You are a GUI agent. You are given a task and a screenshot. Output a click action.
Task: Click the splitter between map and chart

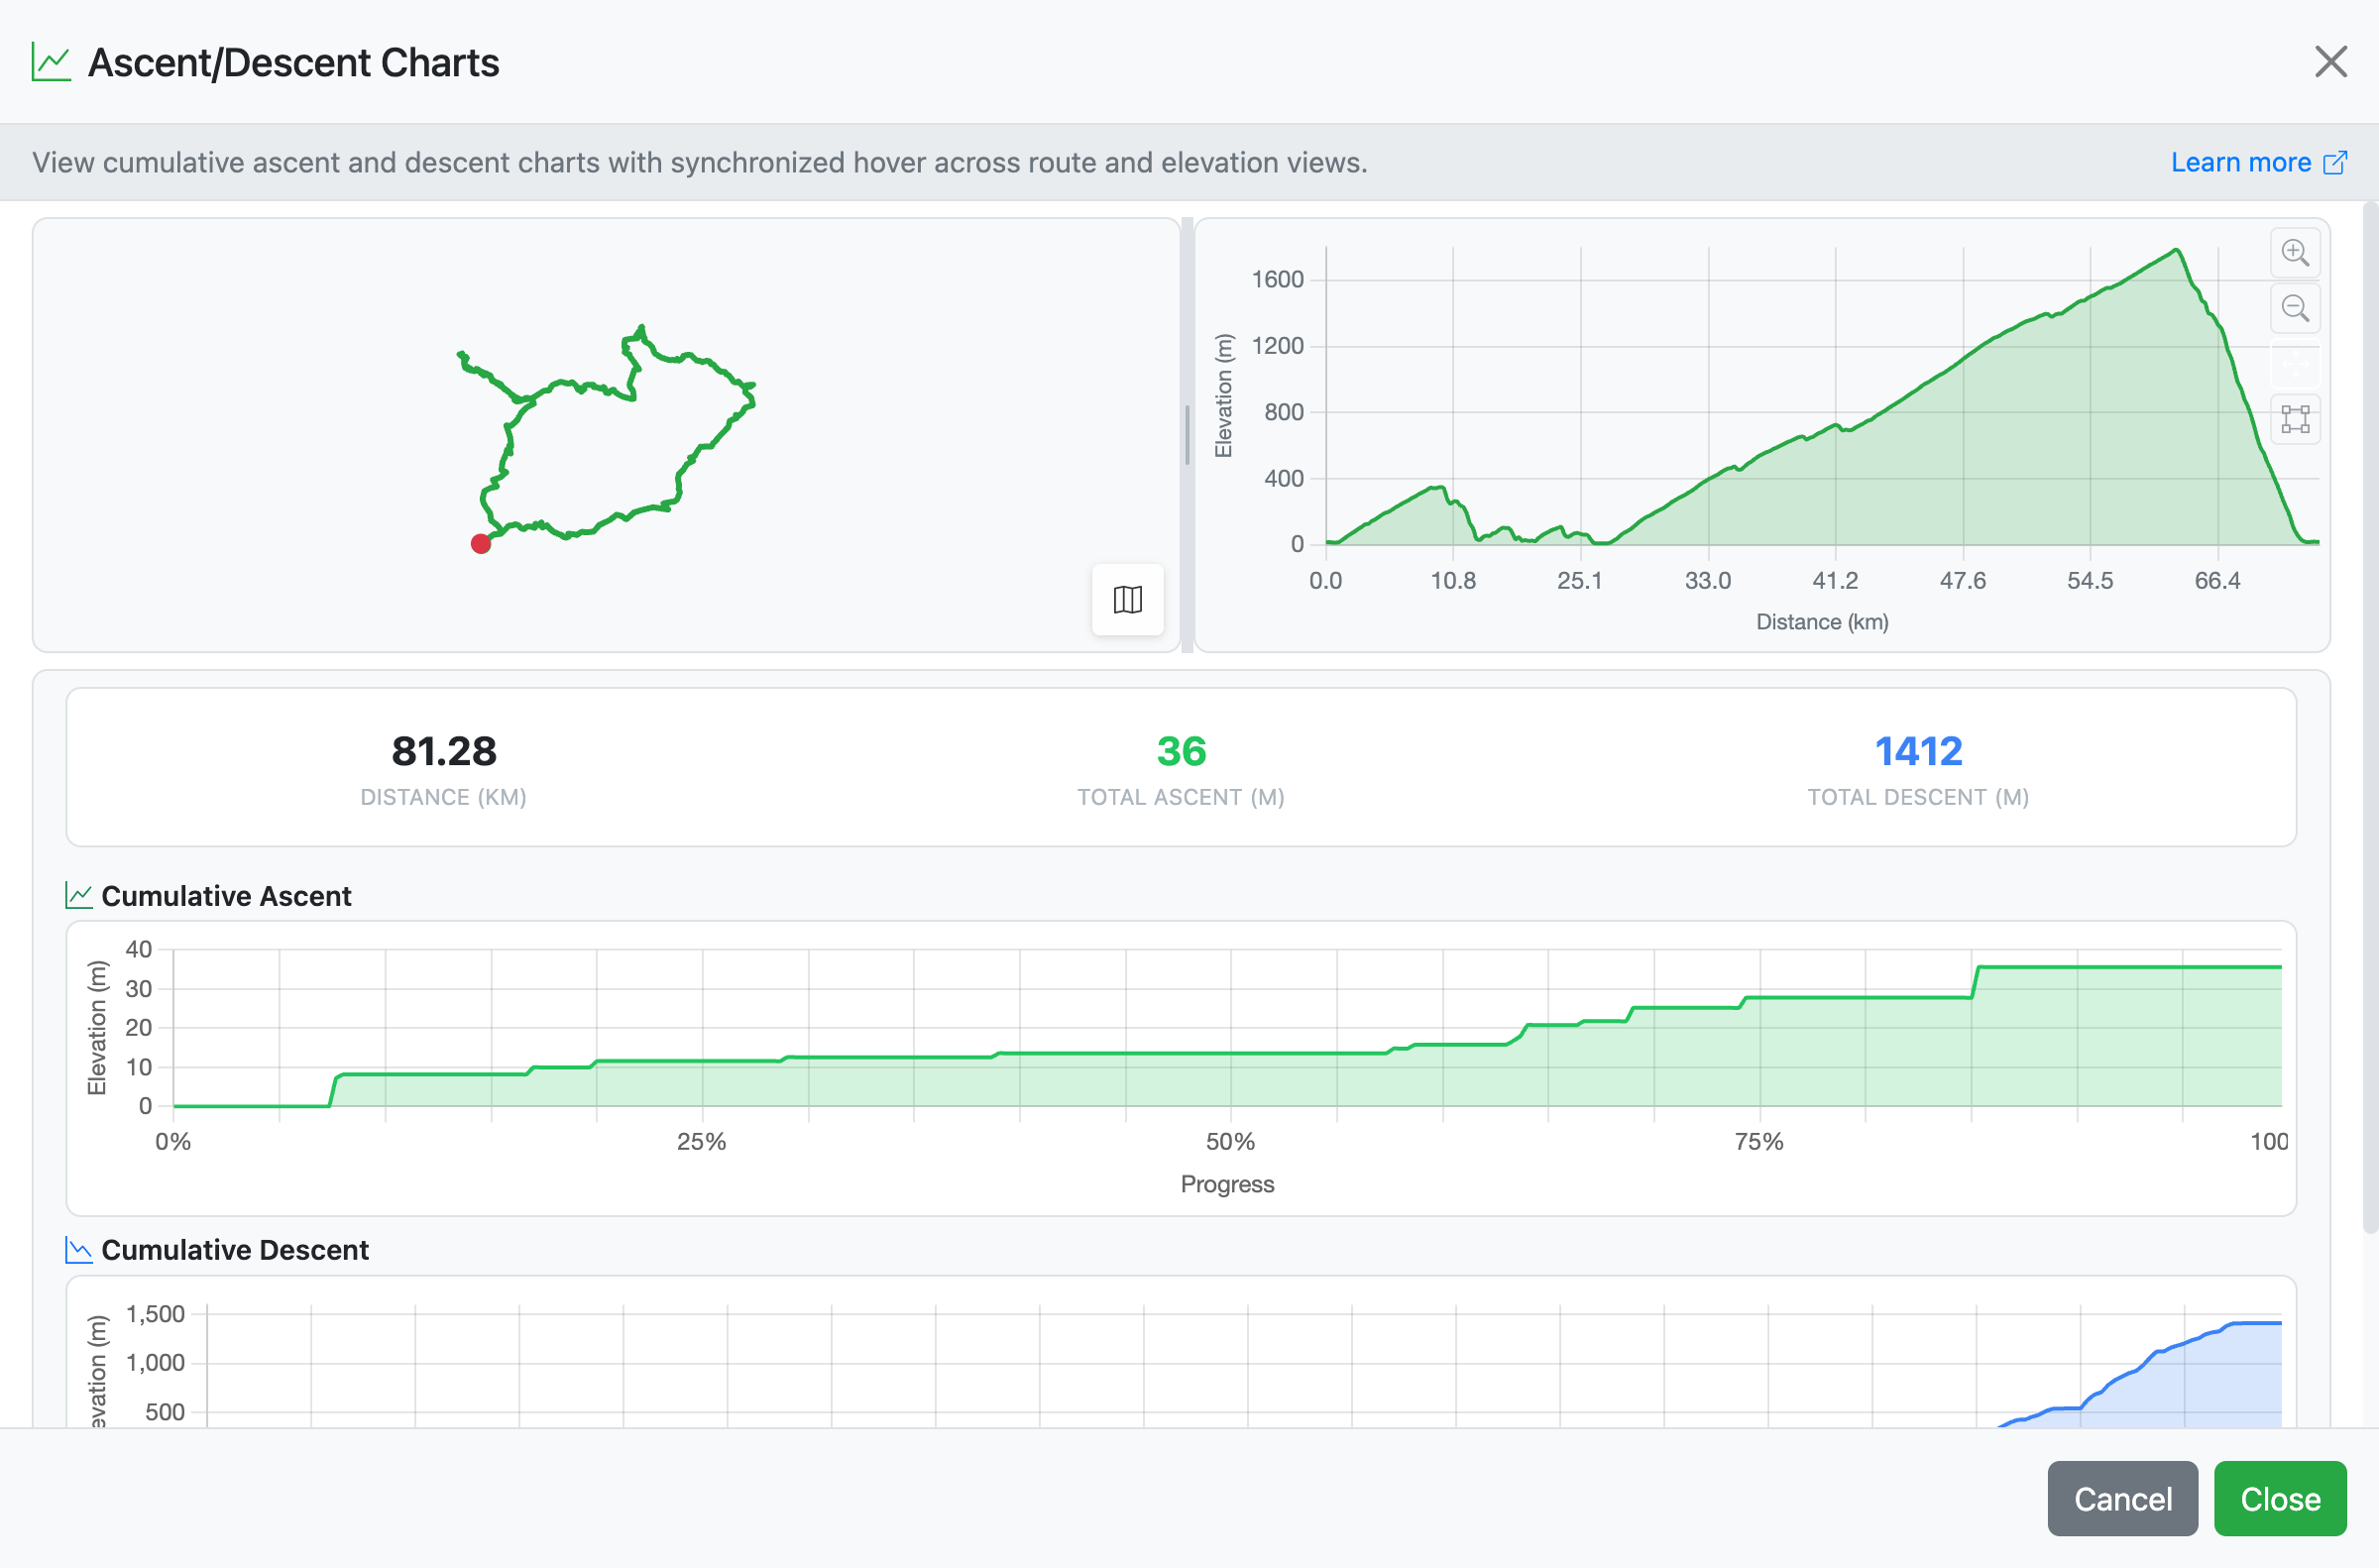(1187, 435)
